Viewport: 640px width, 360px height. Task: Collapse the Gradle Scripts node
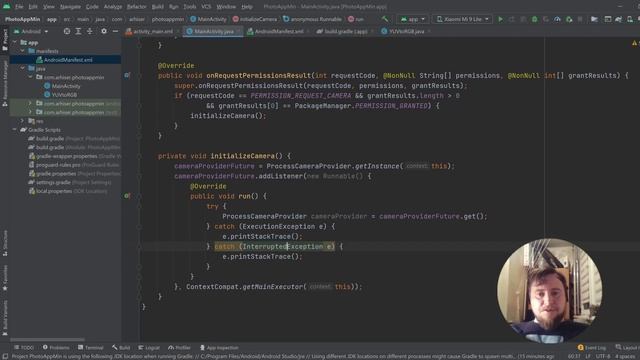coord(15,130)
